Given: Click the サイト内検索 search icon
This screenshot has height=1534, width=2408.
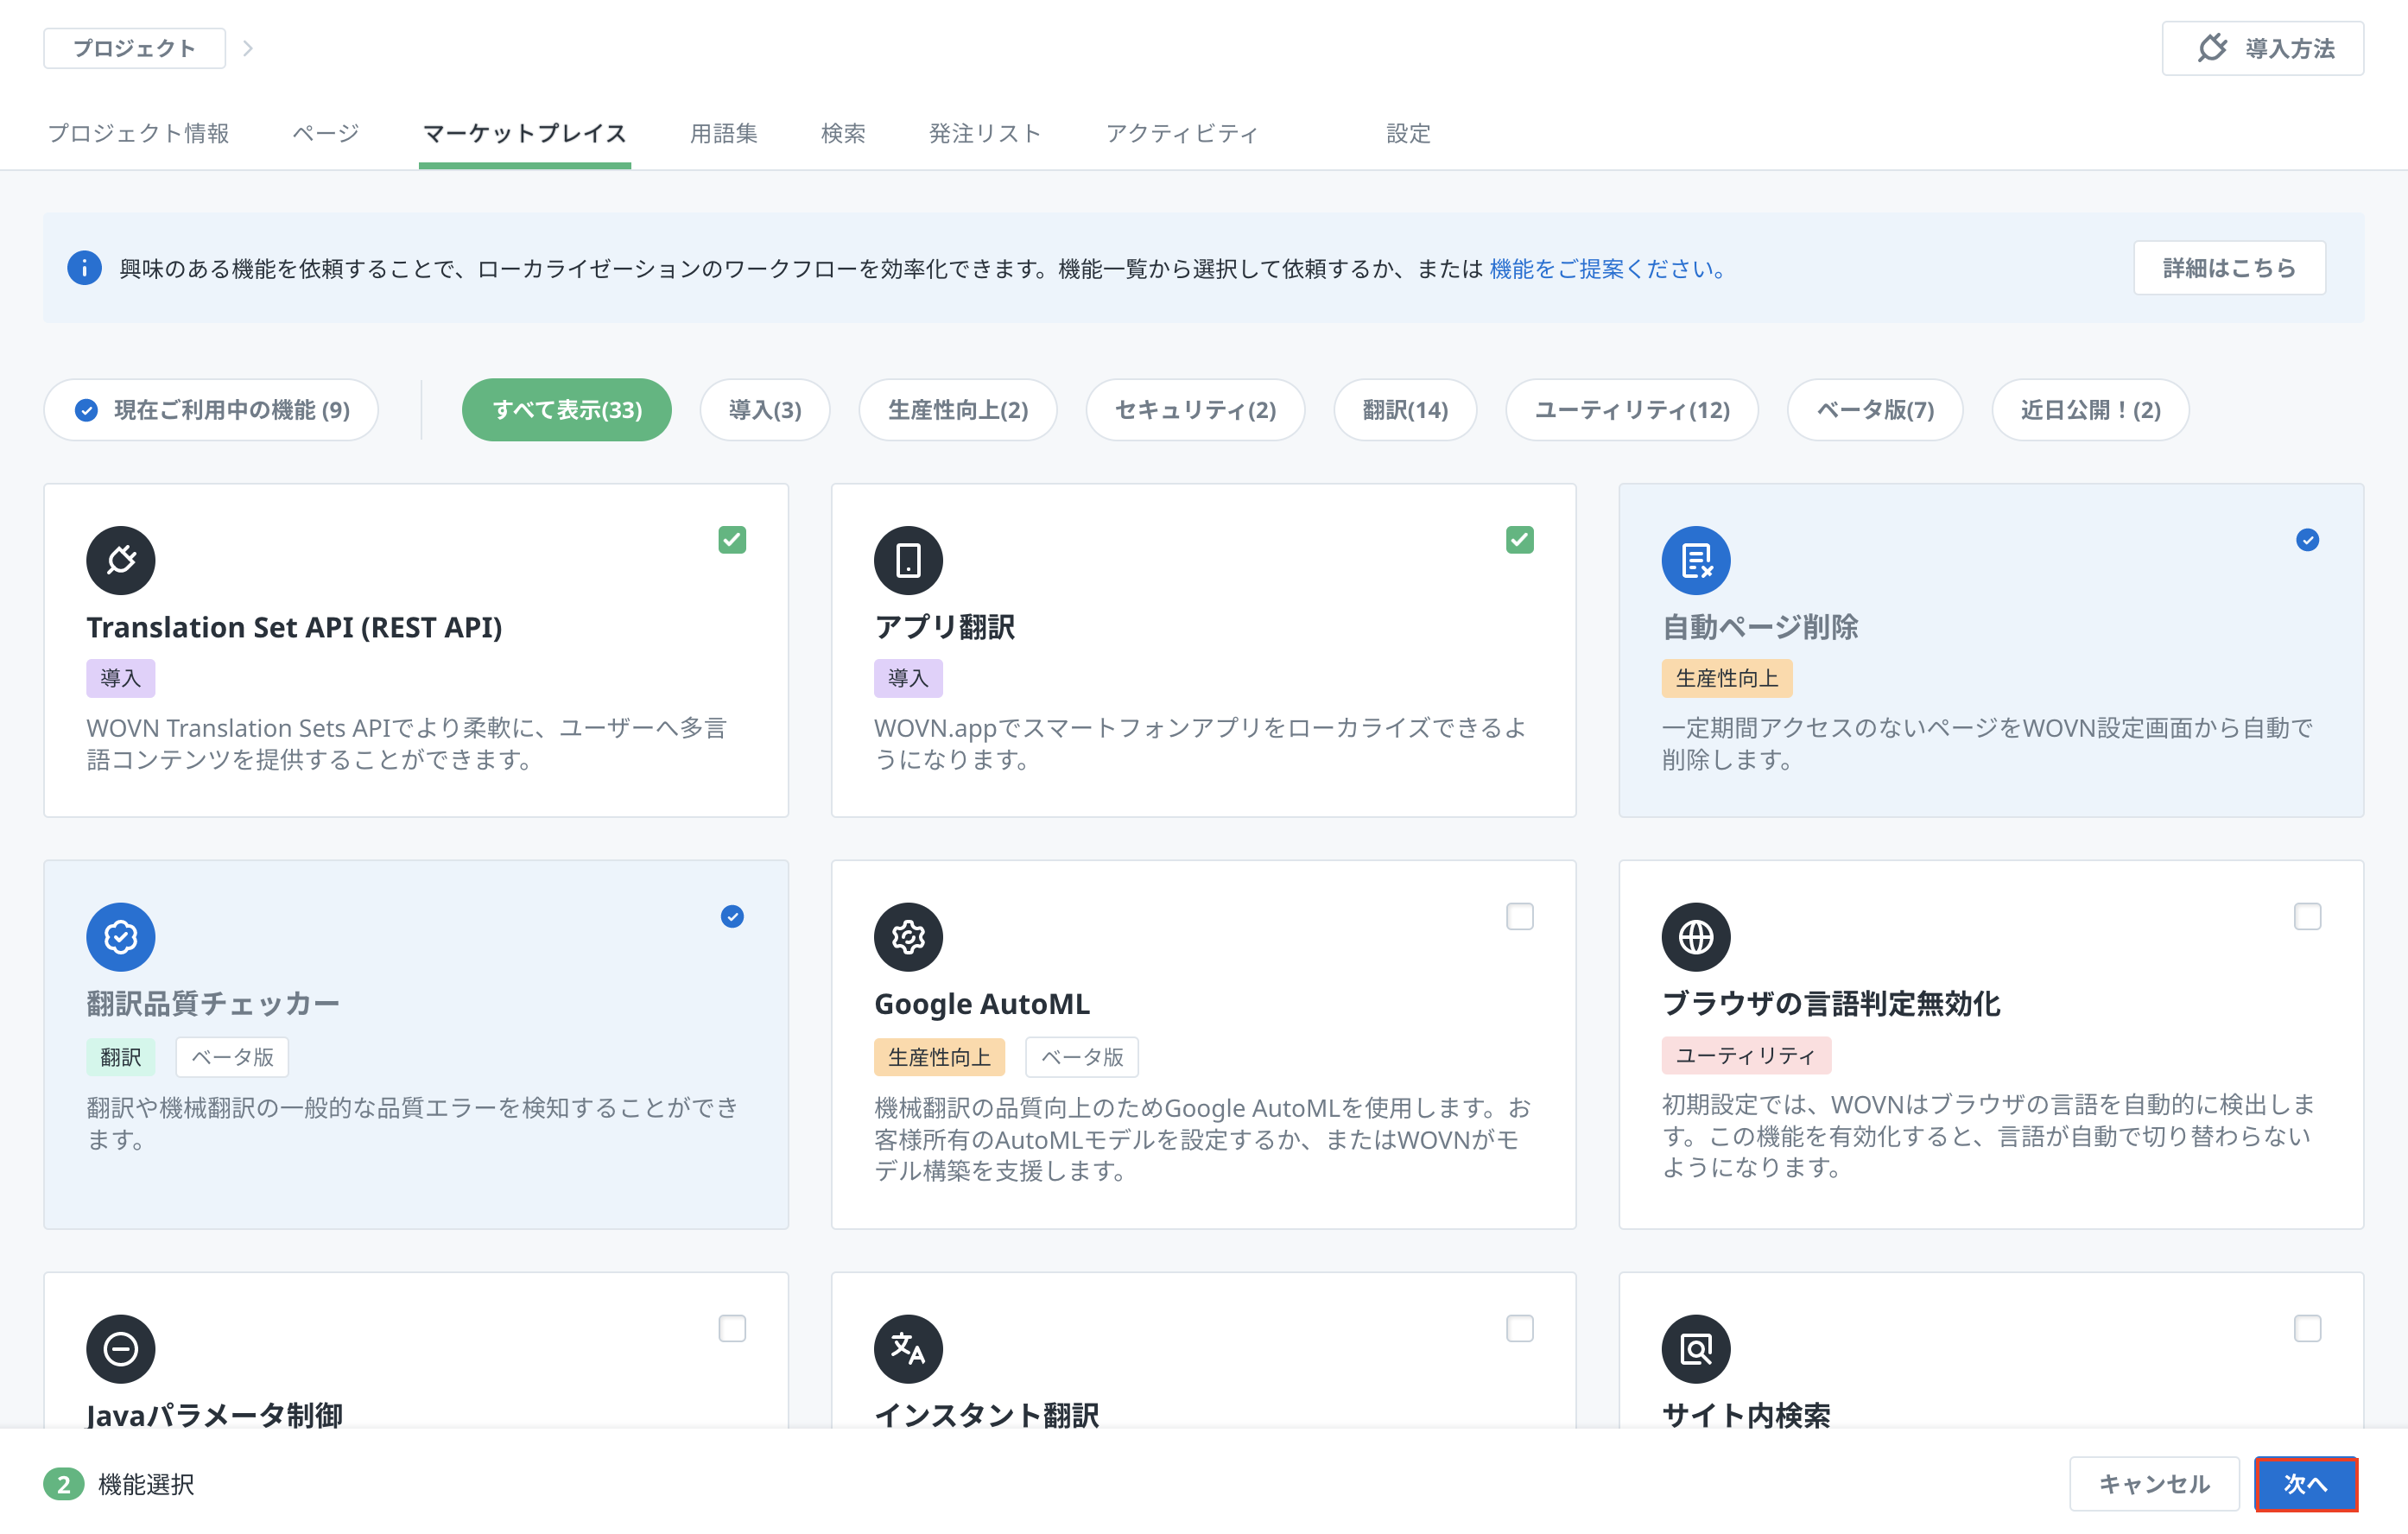Looking at the screenshot, I should pos(1695,1348).
